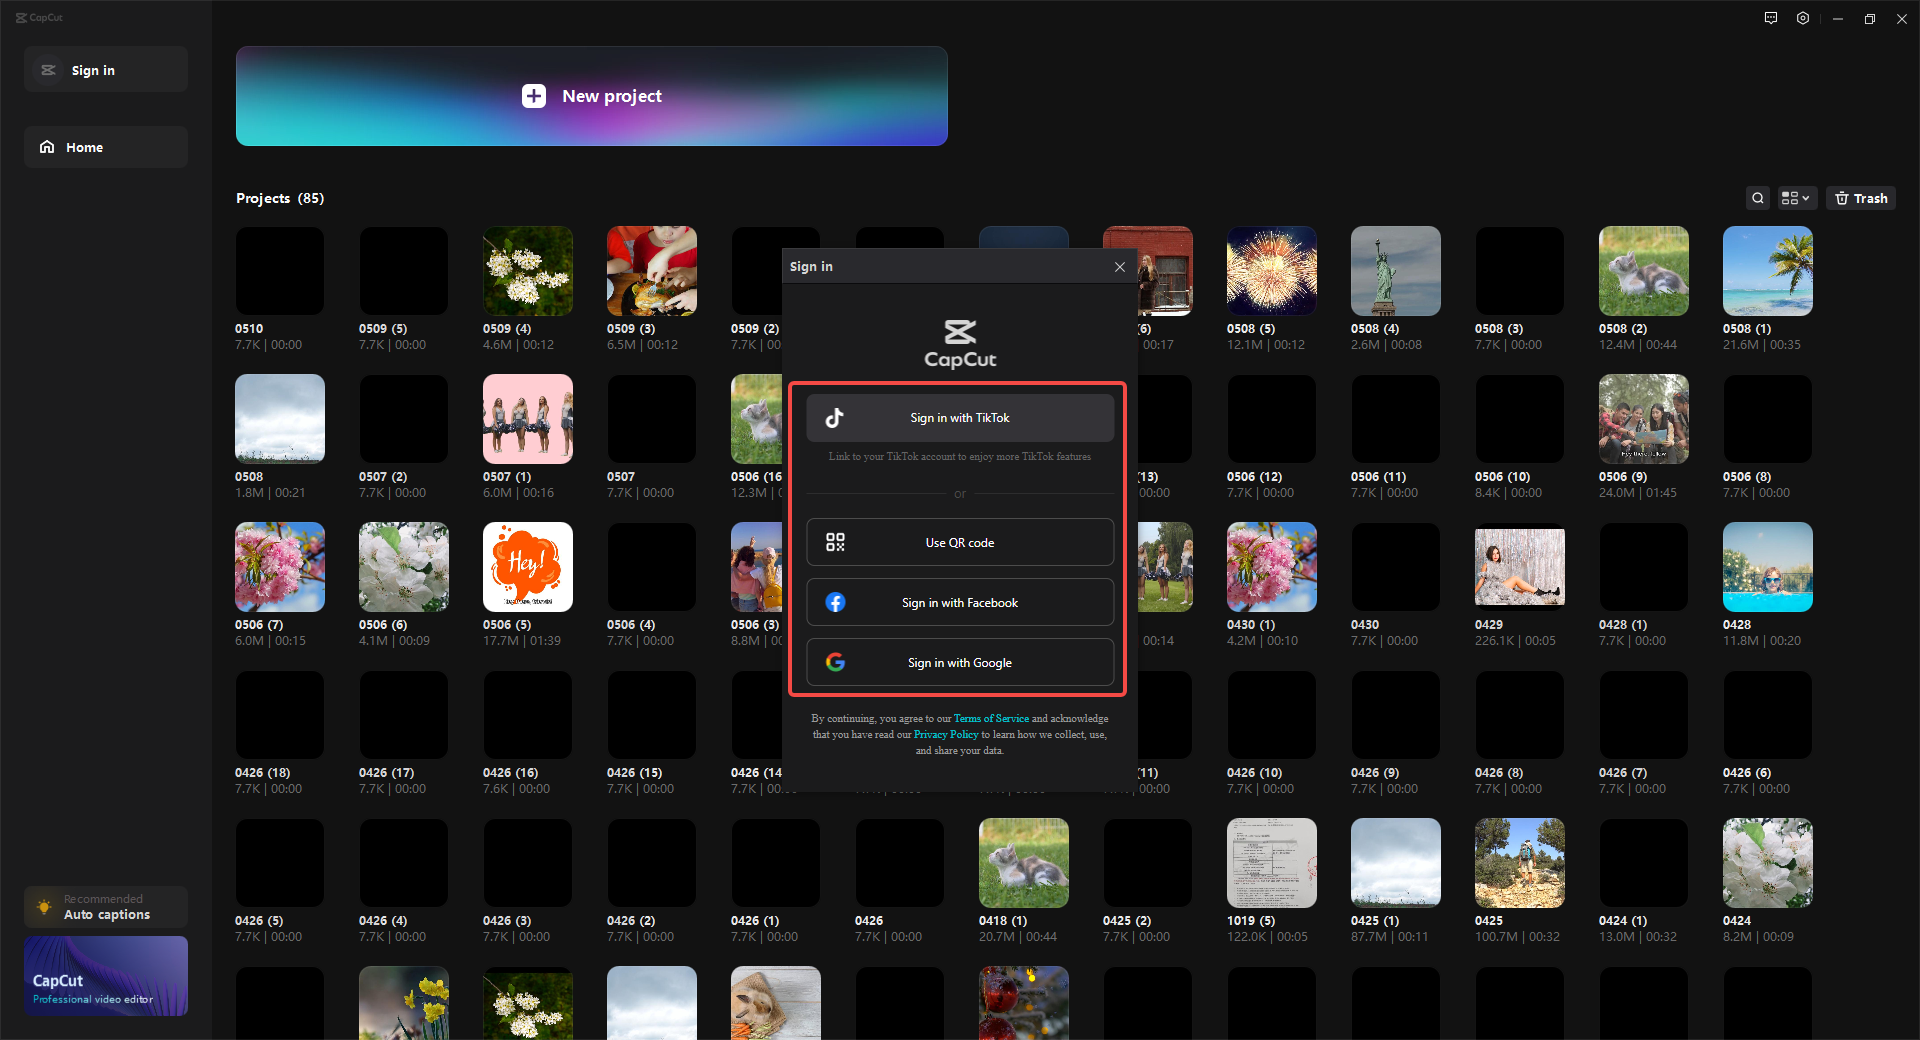Screen dimensions: 1920x1040
Task: Click project name 0506 (8)
Action: click(x=1747, y=477)
